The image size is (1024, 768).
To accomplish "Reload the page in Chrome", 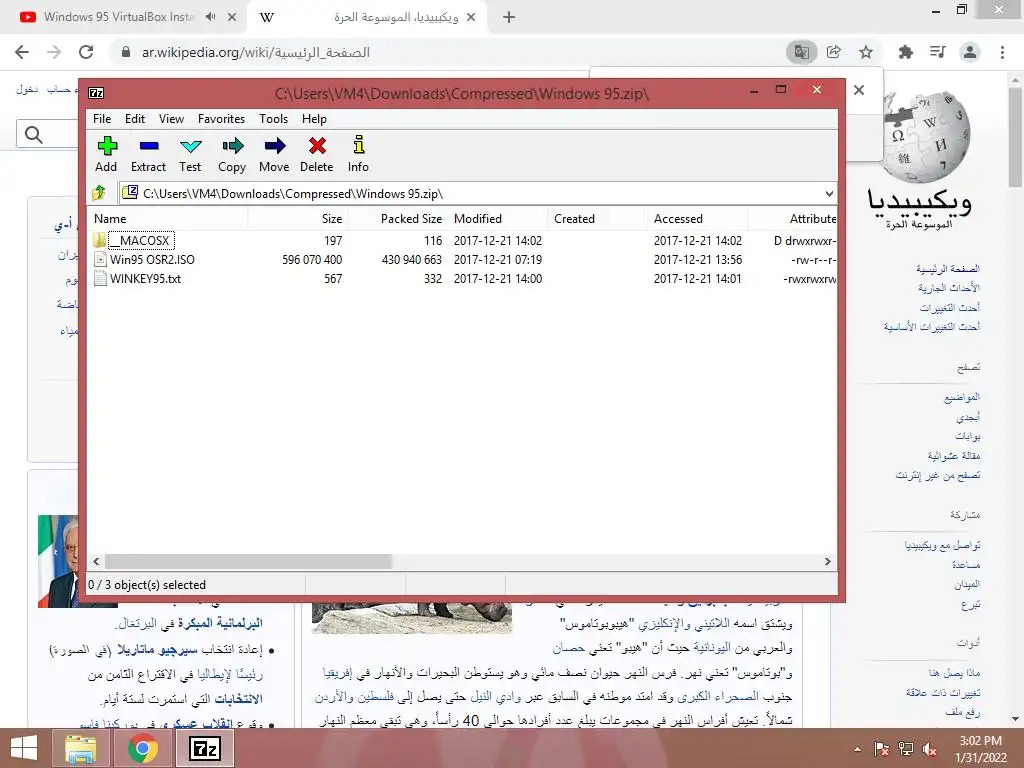I will tap(86, 52).
